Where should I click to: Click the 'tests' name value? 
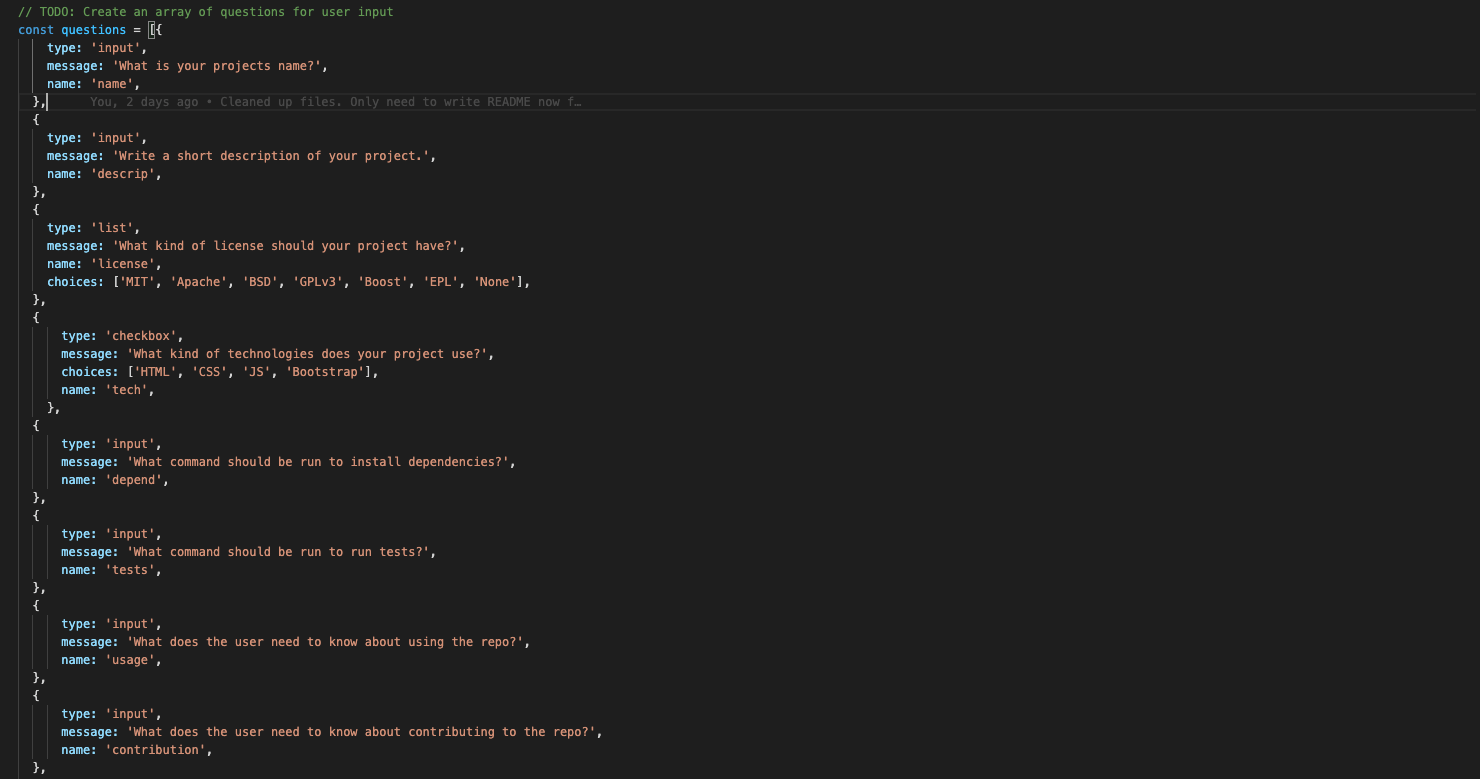(131, 569)
